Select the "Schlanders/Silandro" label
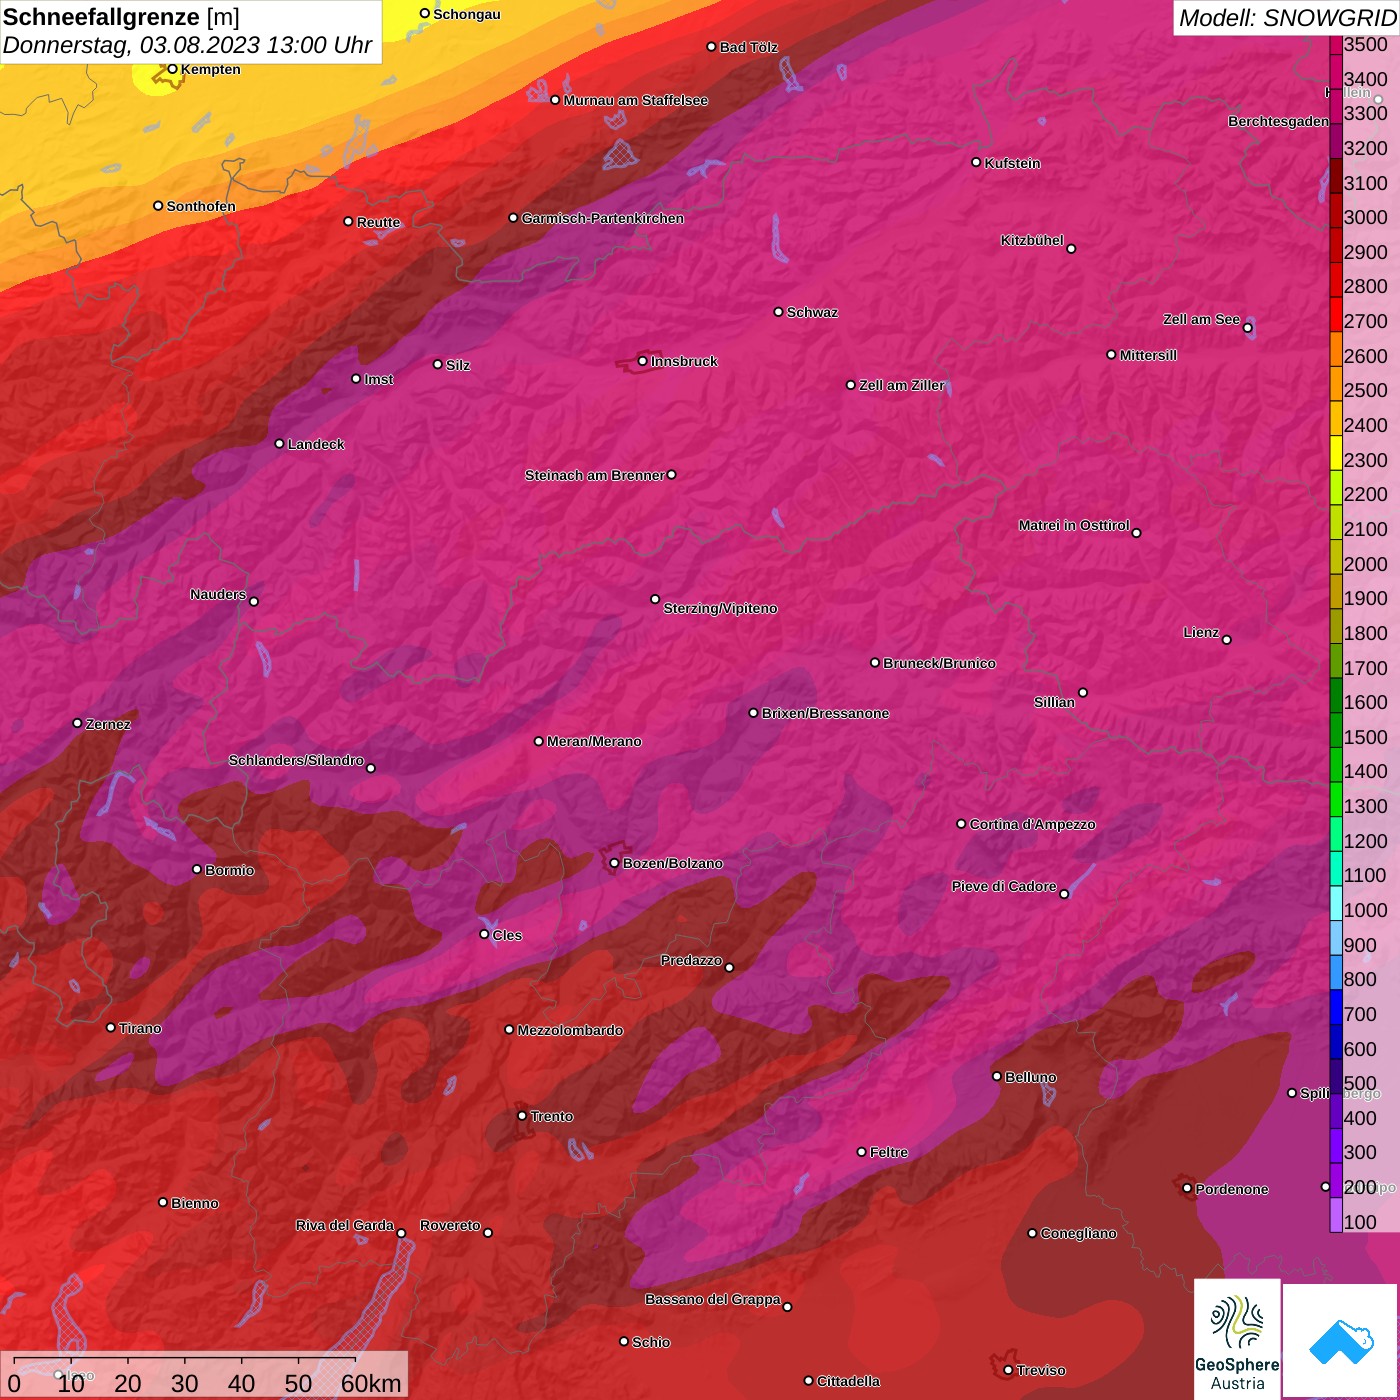This screenshot has width=1400, height=1400. (x=296, y=760)
